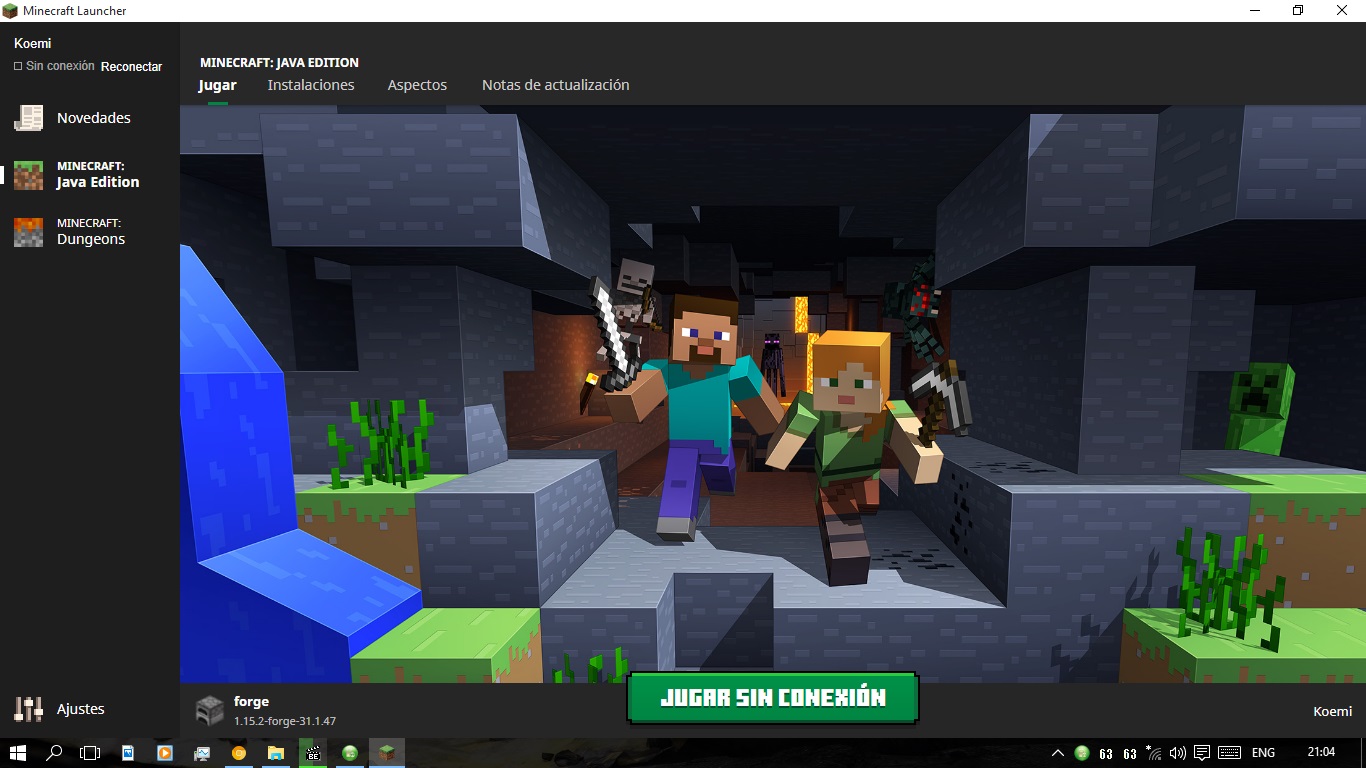This screenshot has width=1366, height=768.
Task: Open the Action Center notifications icon
Action: (1202, 753)
